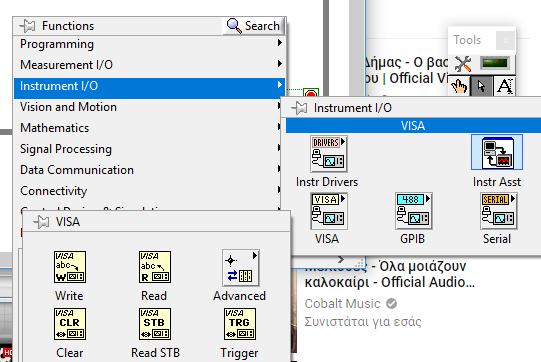This screenshot has width=541, height=362.
Task: Open the VISA subpalette icon in Instrument I/O
Action: (x=328, y=211)
